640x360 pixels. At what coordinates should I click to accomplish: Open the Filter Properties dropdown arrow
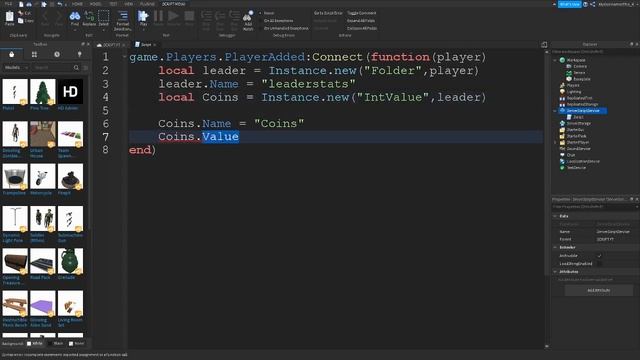[636, 207]
